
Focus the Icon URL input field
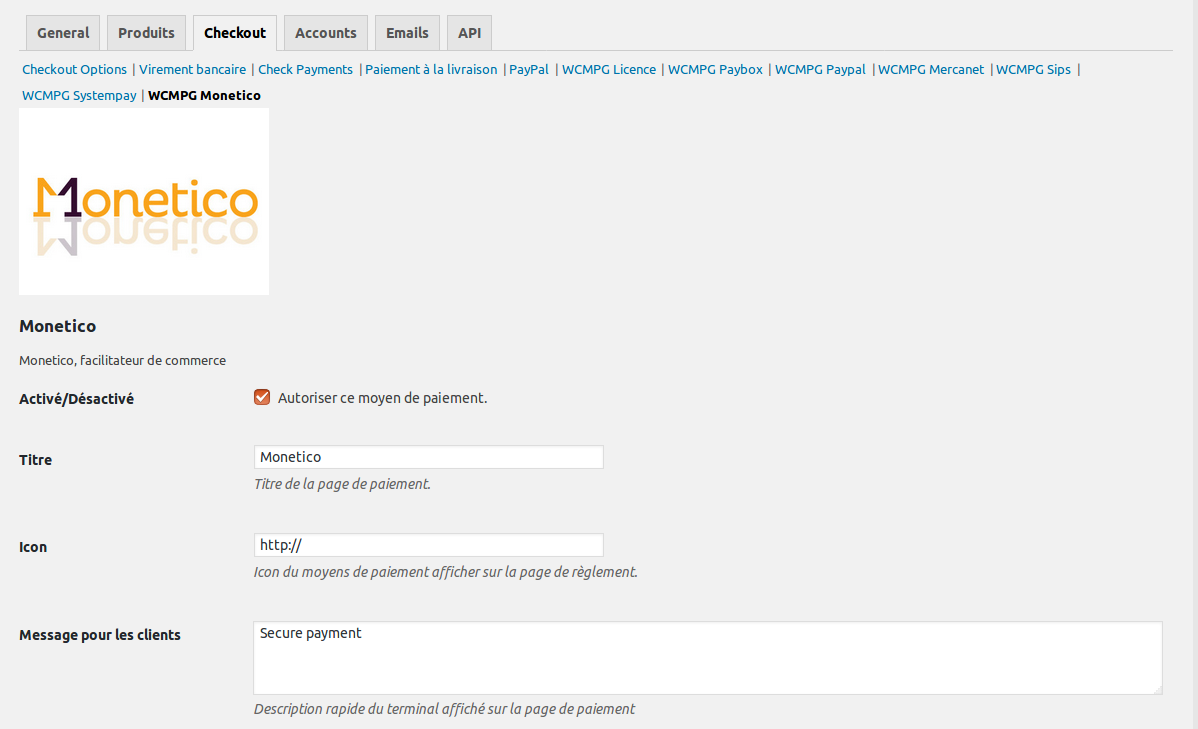429,545
